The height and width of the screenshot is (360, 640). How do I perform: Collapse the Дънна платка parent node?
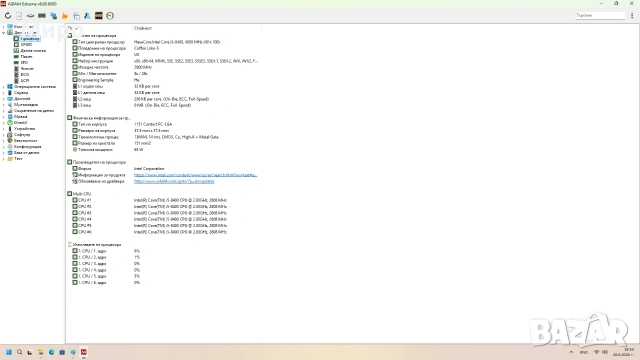pyautogui.click(x=4, y=33)
